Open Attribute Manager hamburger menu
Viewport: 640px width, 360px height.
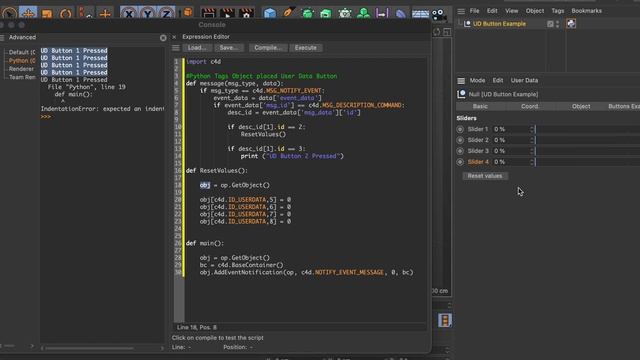461,80
